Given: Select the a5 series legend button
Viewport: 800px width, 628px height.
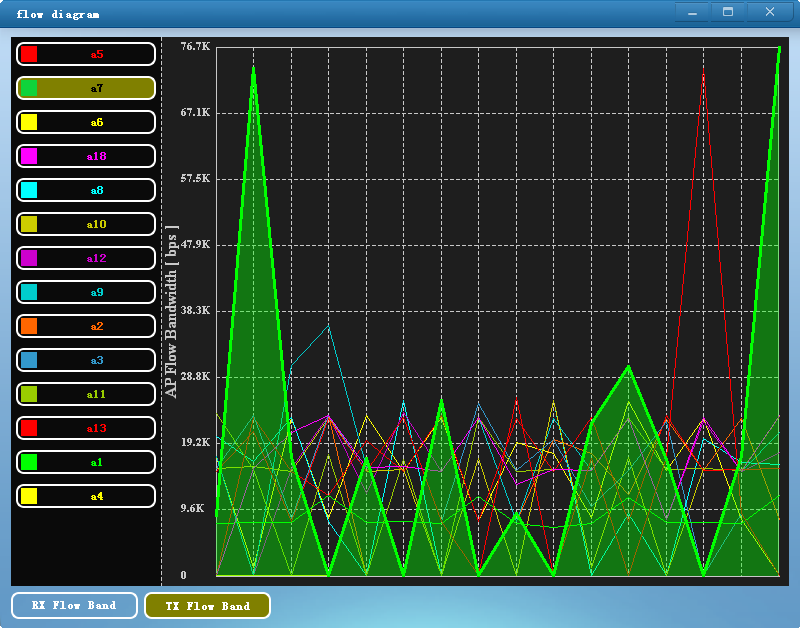Looking at the screenshot, I should coord(86,54).
